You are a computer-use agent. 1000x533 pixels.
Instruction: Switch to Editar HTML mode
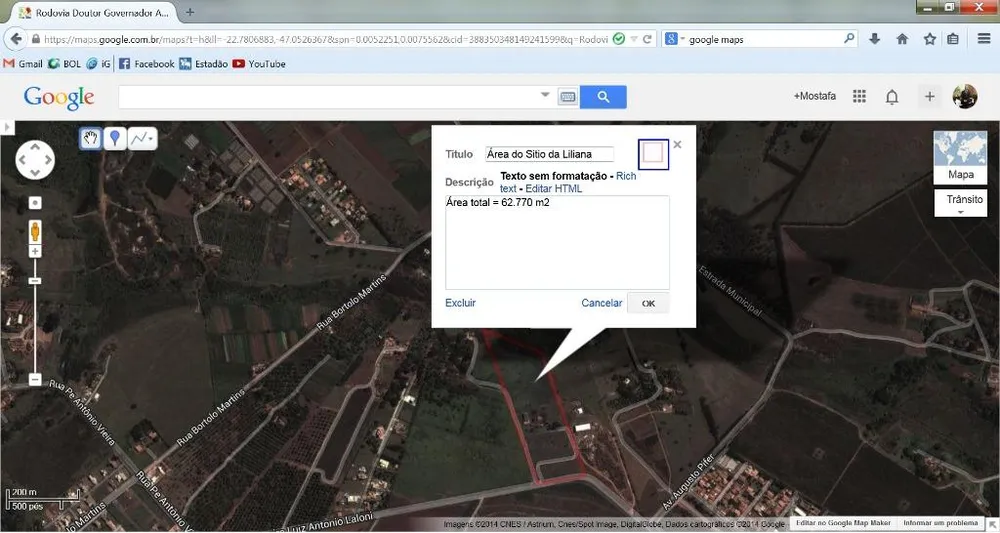tap(554, 189)
